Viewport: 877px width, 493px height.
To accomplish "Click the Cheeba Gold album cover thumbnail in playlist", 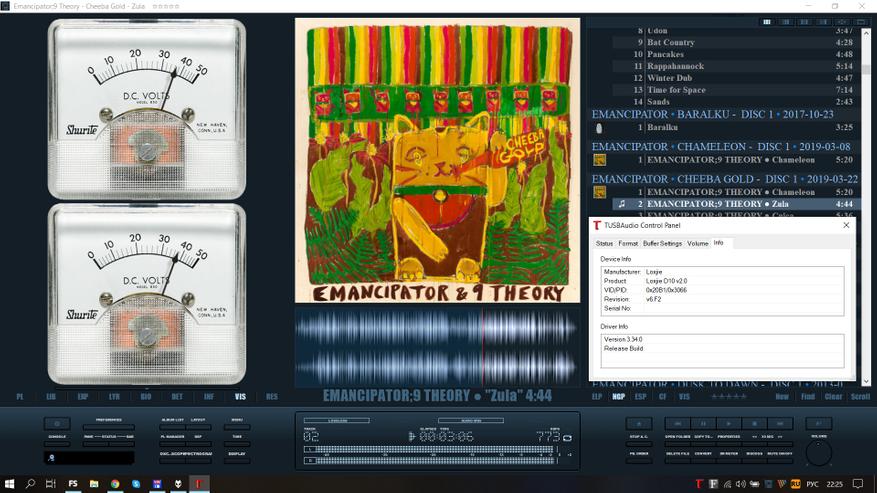I will coord(600,192).
